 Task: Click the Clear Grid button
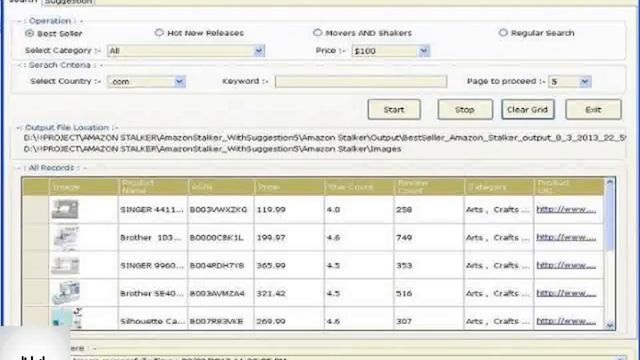528,109
